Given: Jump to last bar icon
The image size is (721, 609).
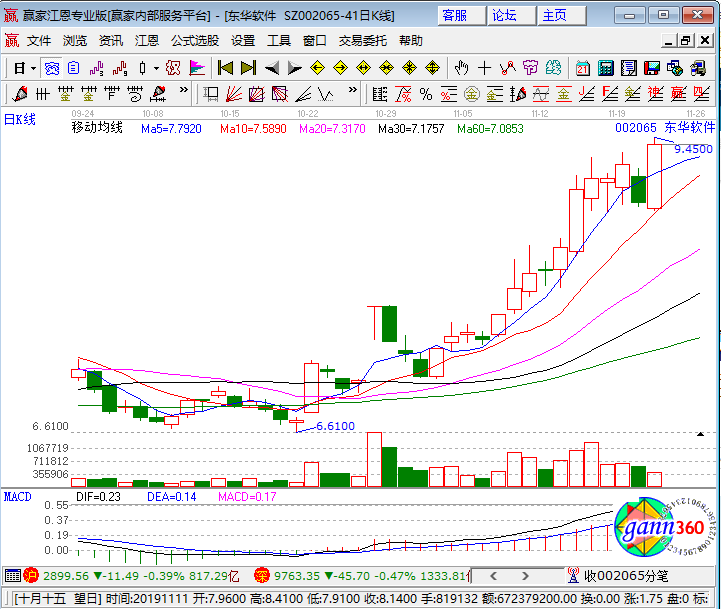Looking at the screenshot, I should coord(248,69).
